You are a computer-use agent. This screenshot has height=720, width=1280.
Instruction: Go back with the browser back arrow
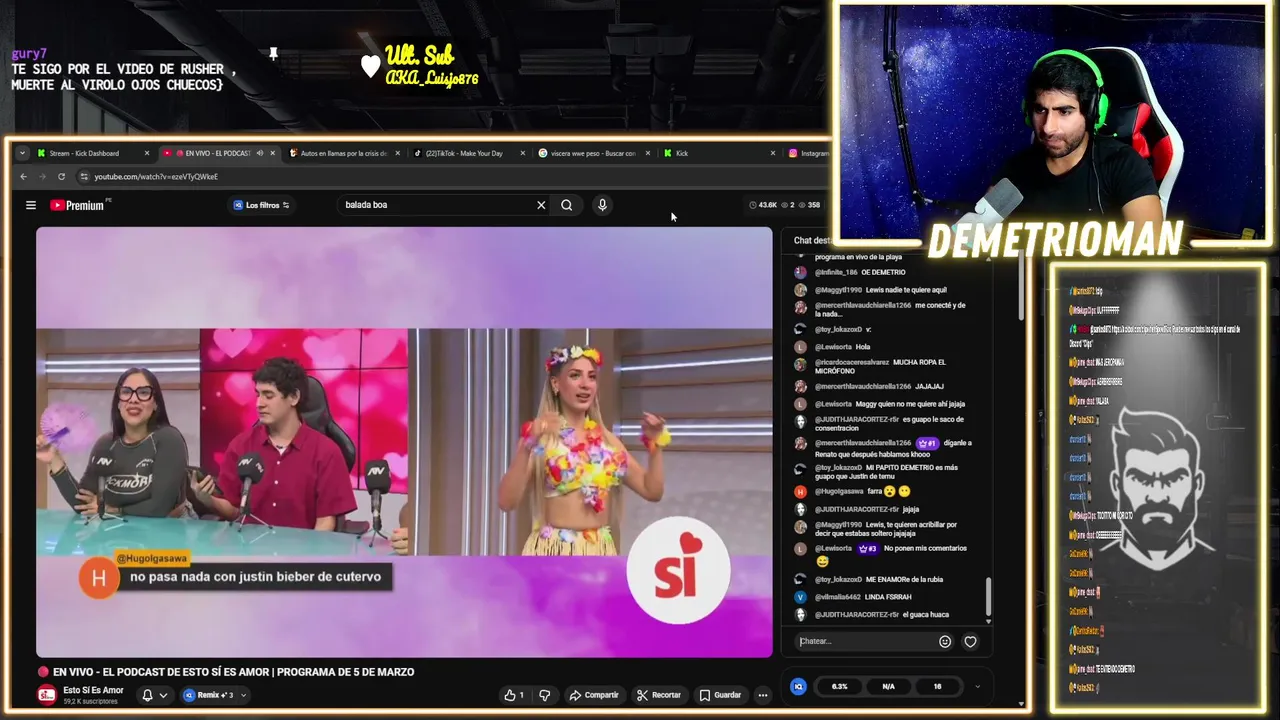pos(24,177)
